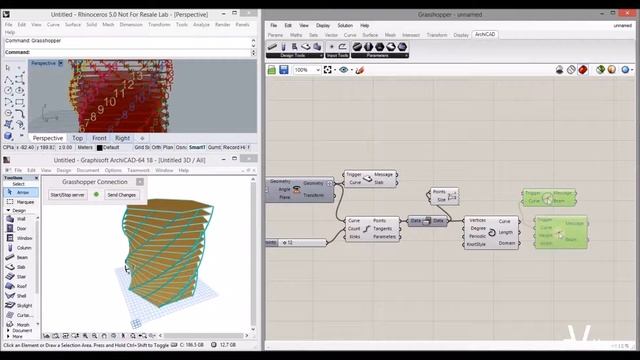The image size is (640, 360).
Task: Toggle selected-only preview green icon in Grasshopper
Action: pyautogui.click(x=600, y=70)
